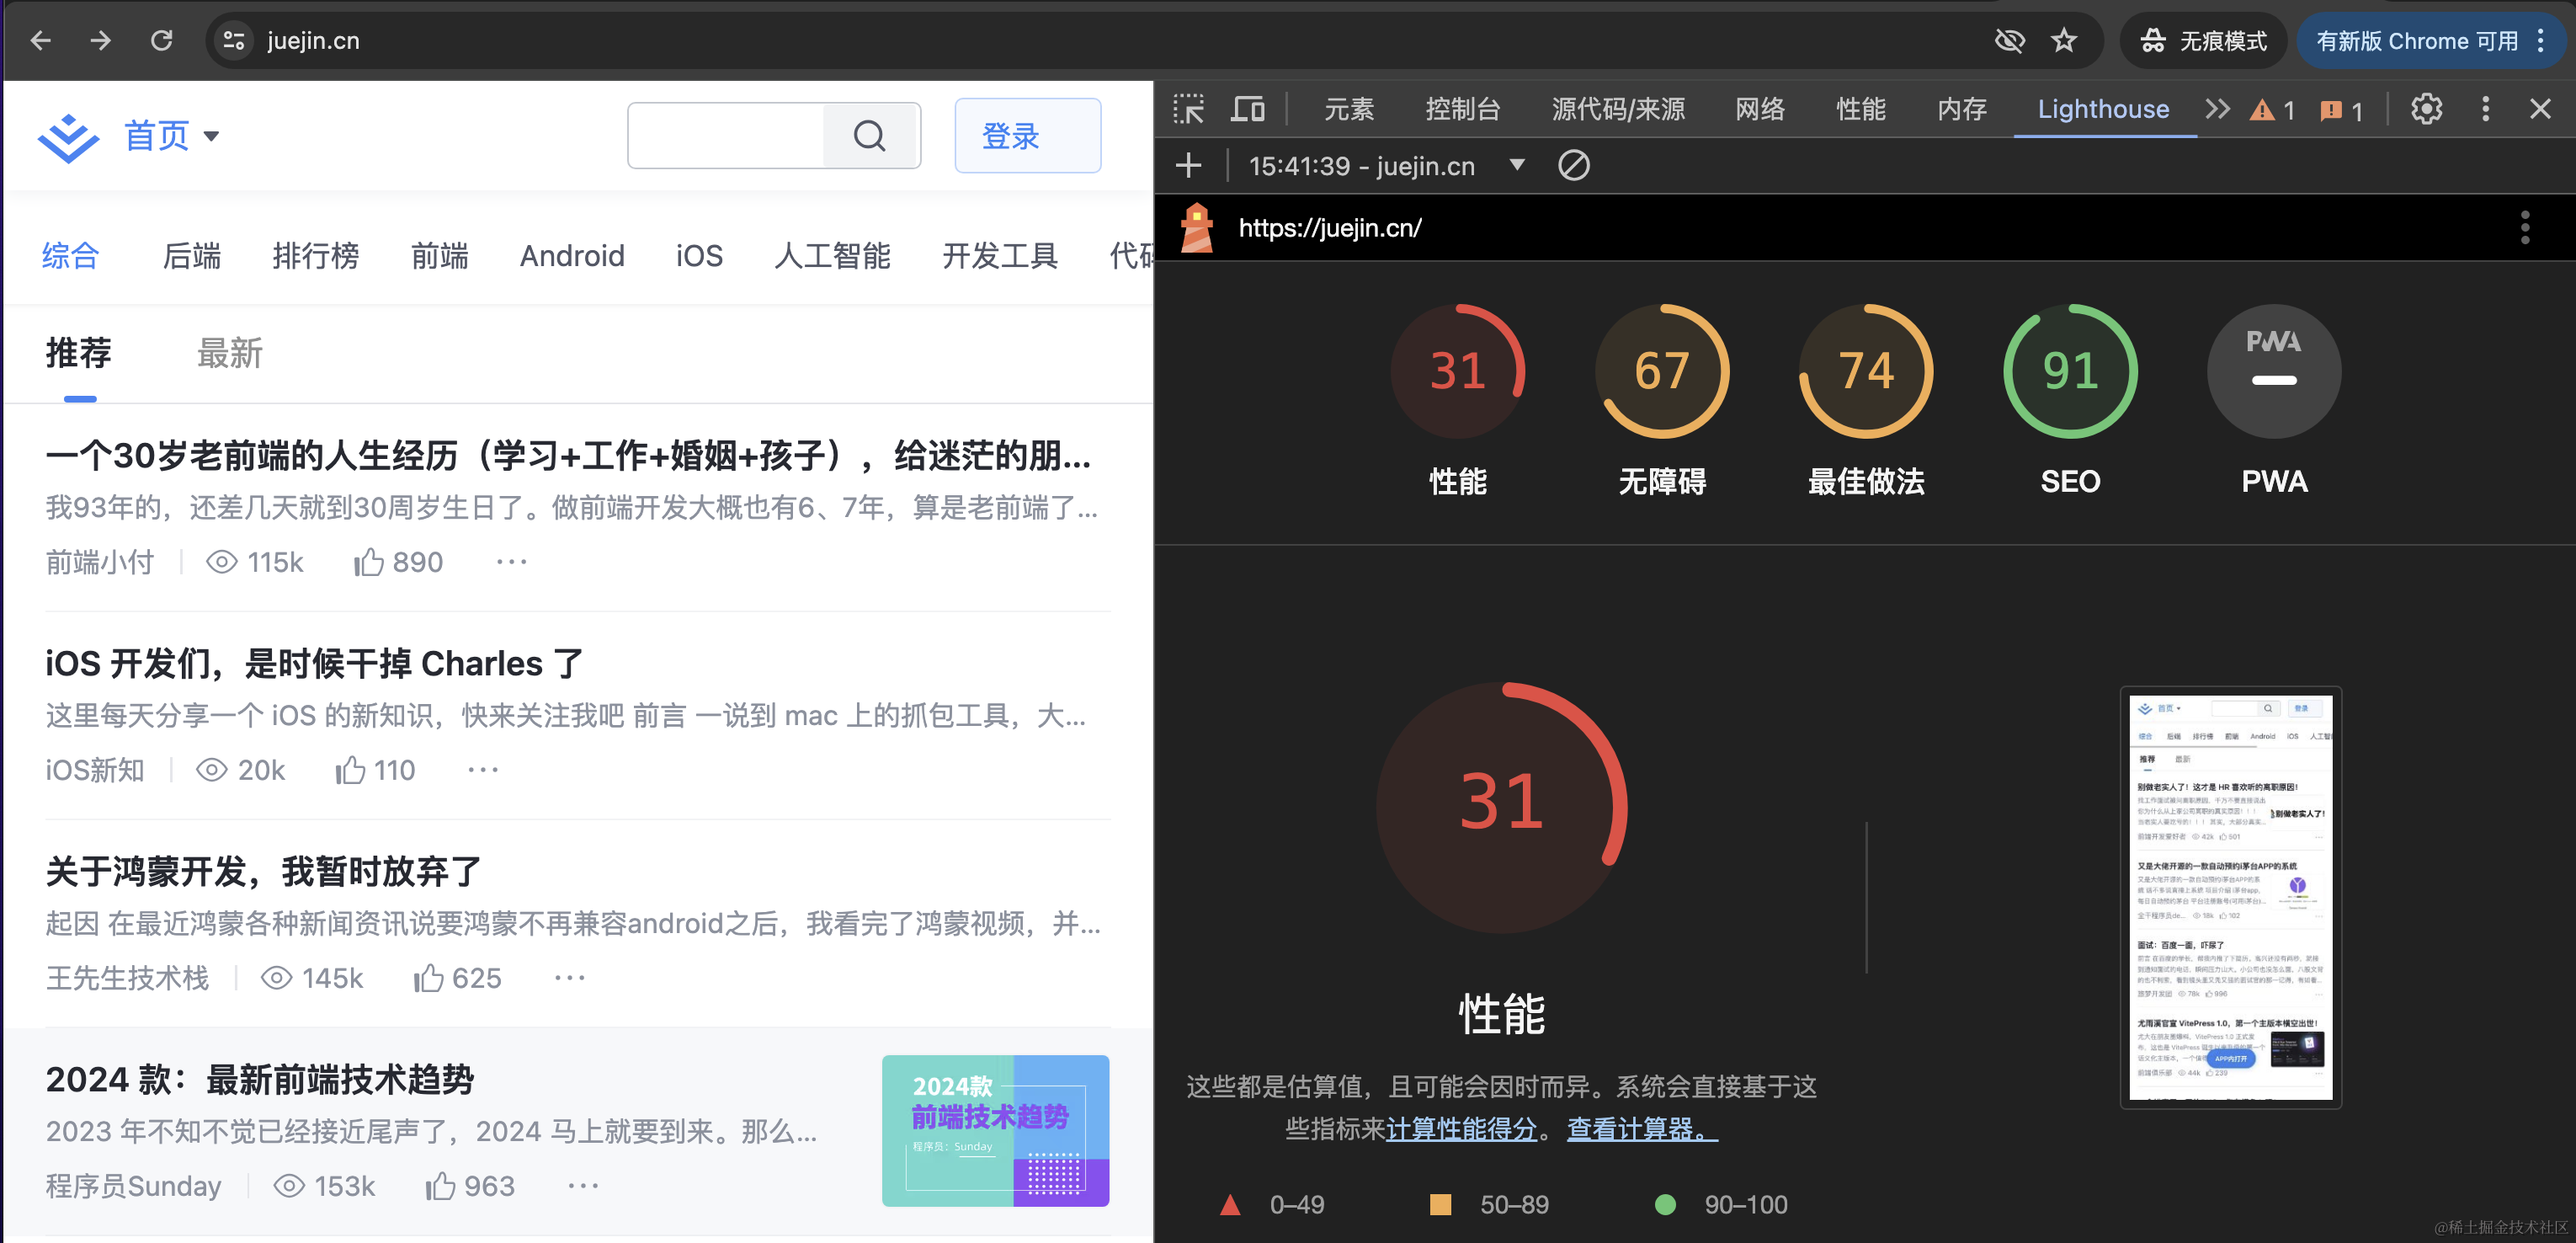Start a new Lighthouse report with plus icon

coord(1188,166)
